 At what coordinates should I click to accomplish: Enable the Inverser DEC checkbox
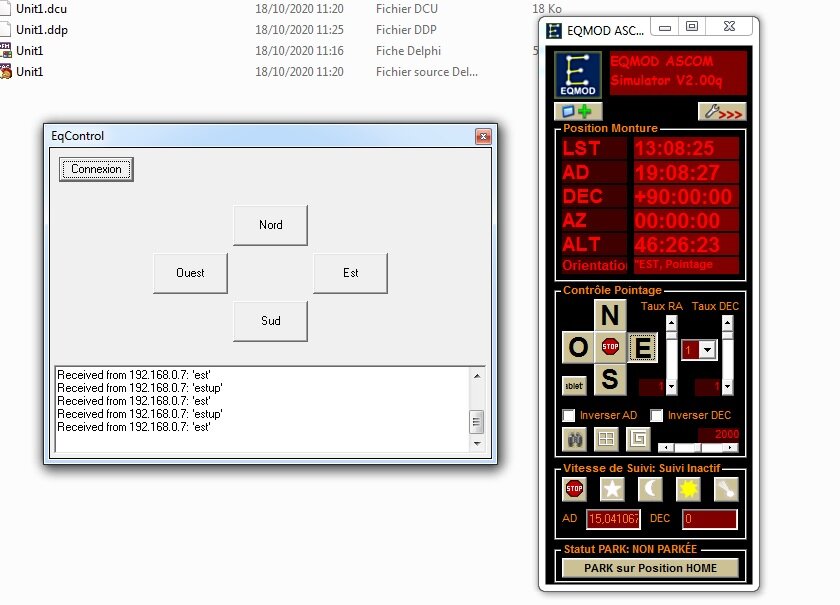(657, 415)
